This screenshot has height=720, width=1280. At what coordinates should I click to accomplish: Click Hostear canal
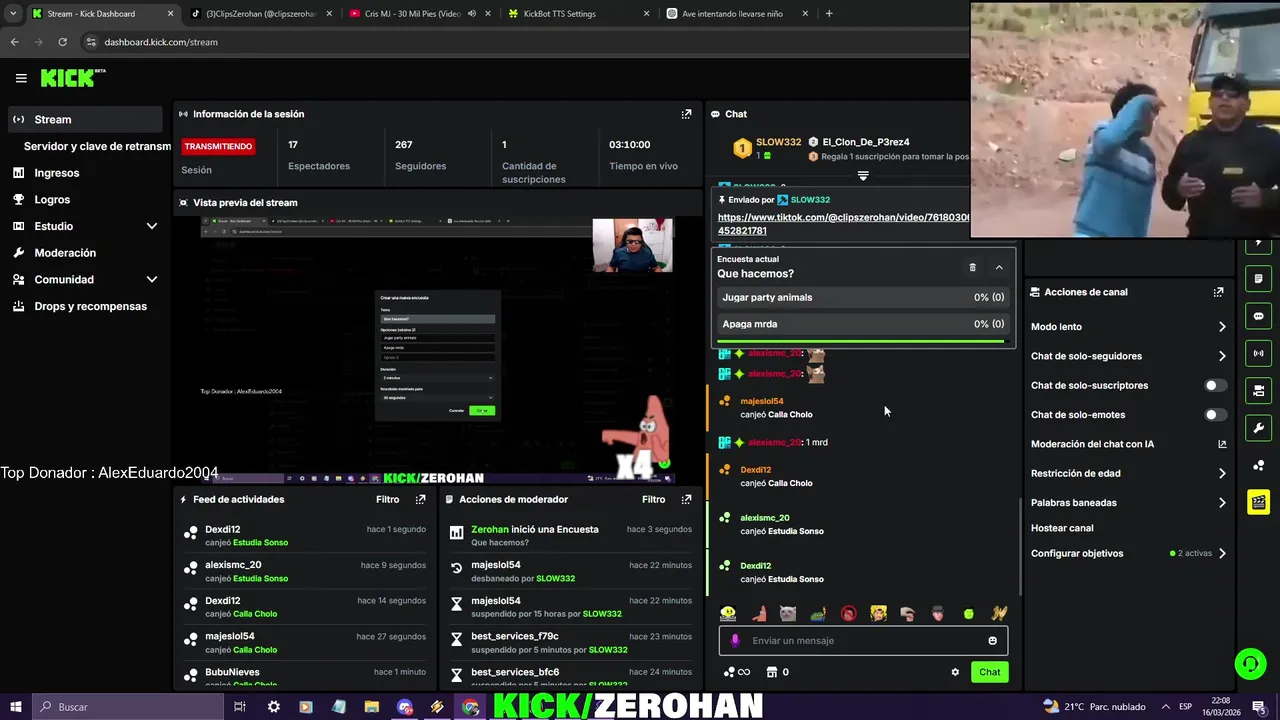click(1062, 528)
